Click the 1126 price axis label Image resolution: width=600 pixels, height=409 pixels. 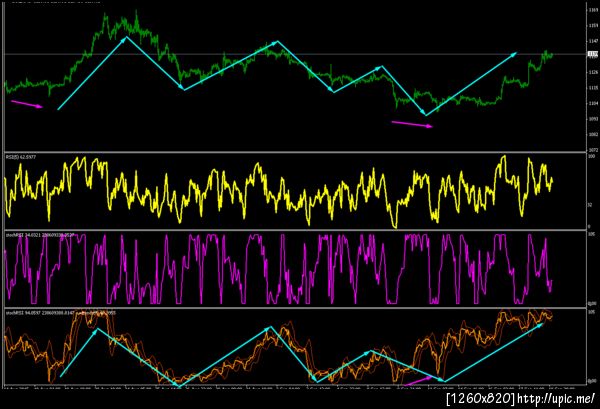point(593,72)
